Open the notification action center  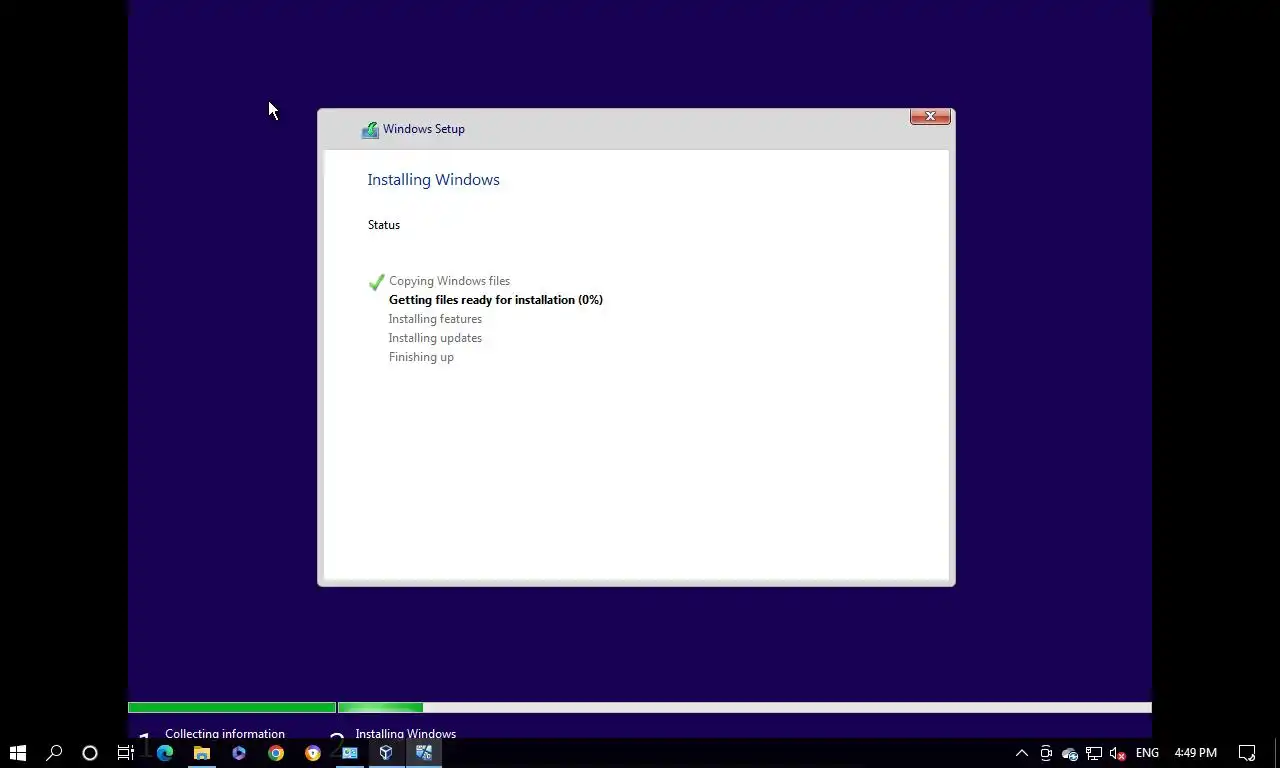click(1247, 753)
